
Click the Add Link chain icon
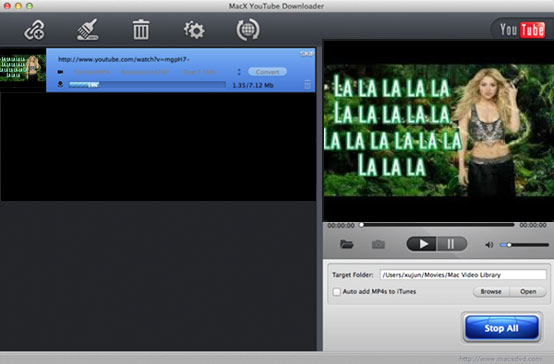click(x=34, y=30)
